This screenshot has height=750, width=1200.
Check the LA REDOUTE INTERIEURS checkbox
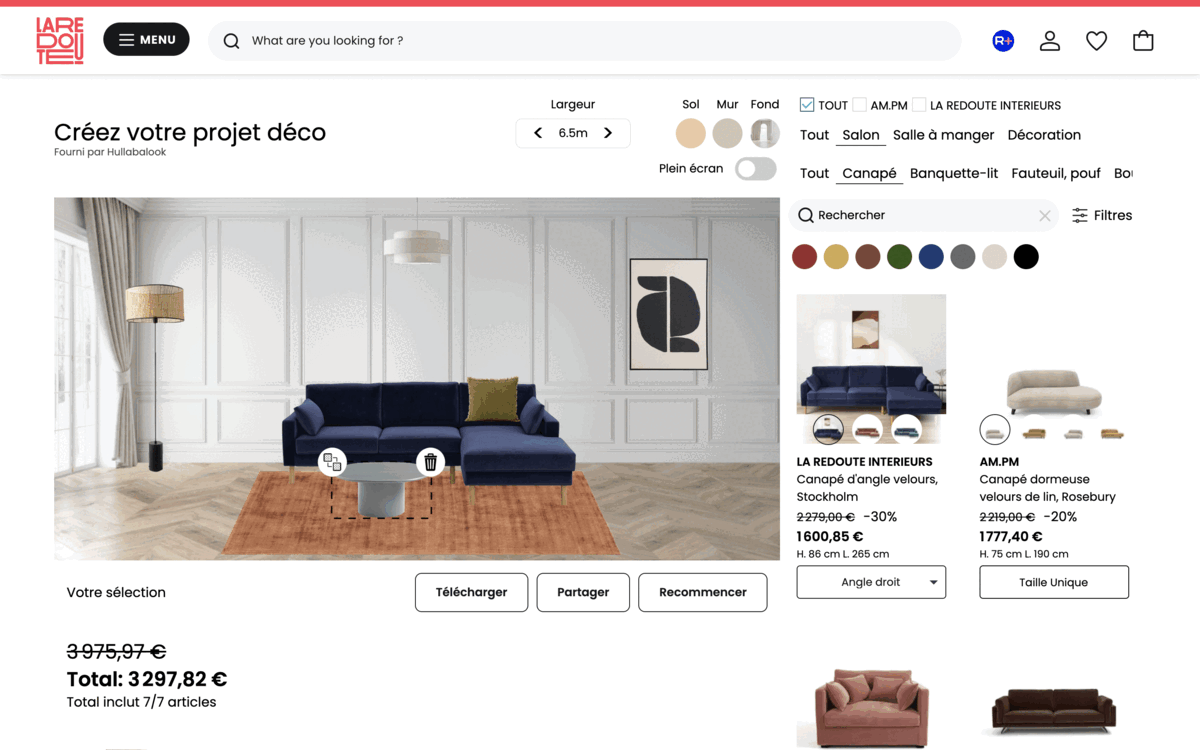point(919,105)
